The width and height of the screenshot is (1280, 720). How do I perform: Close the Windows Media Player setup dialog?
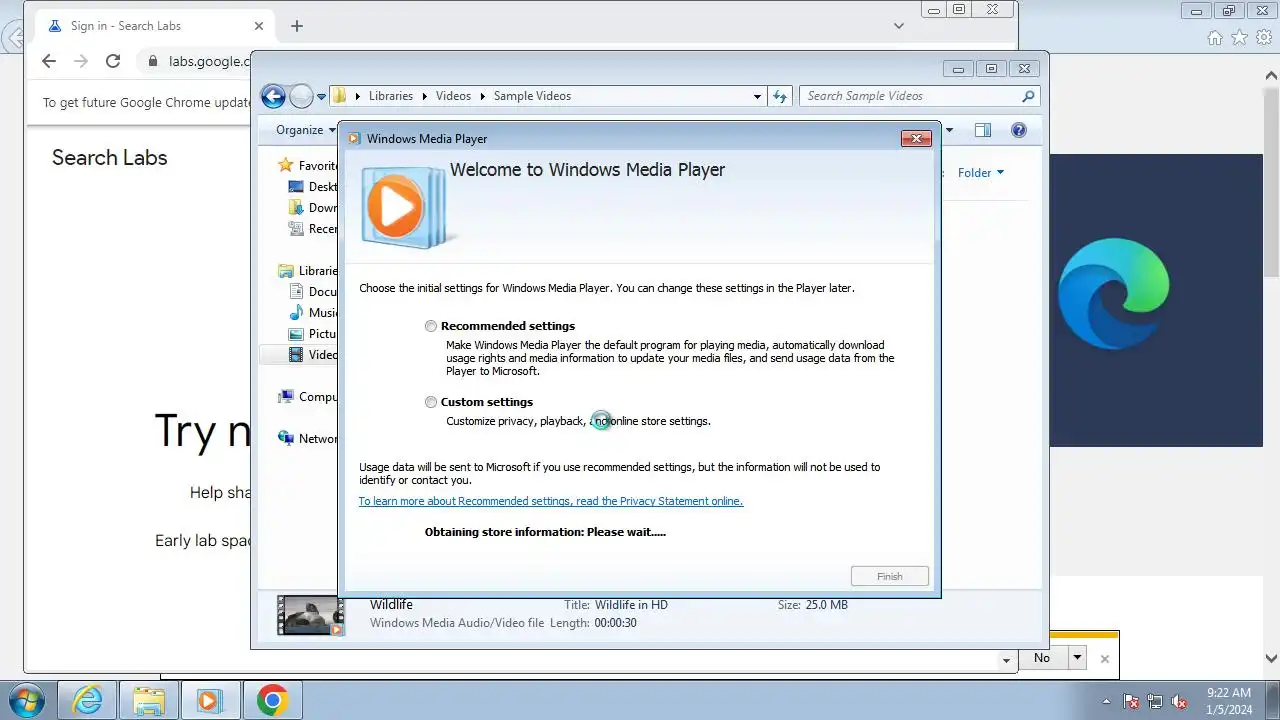pos(916,138)
